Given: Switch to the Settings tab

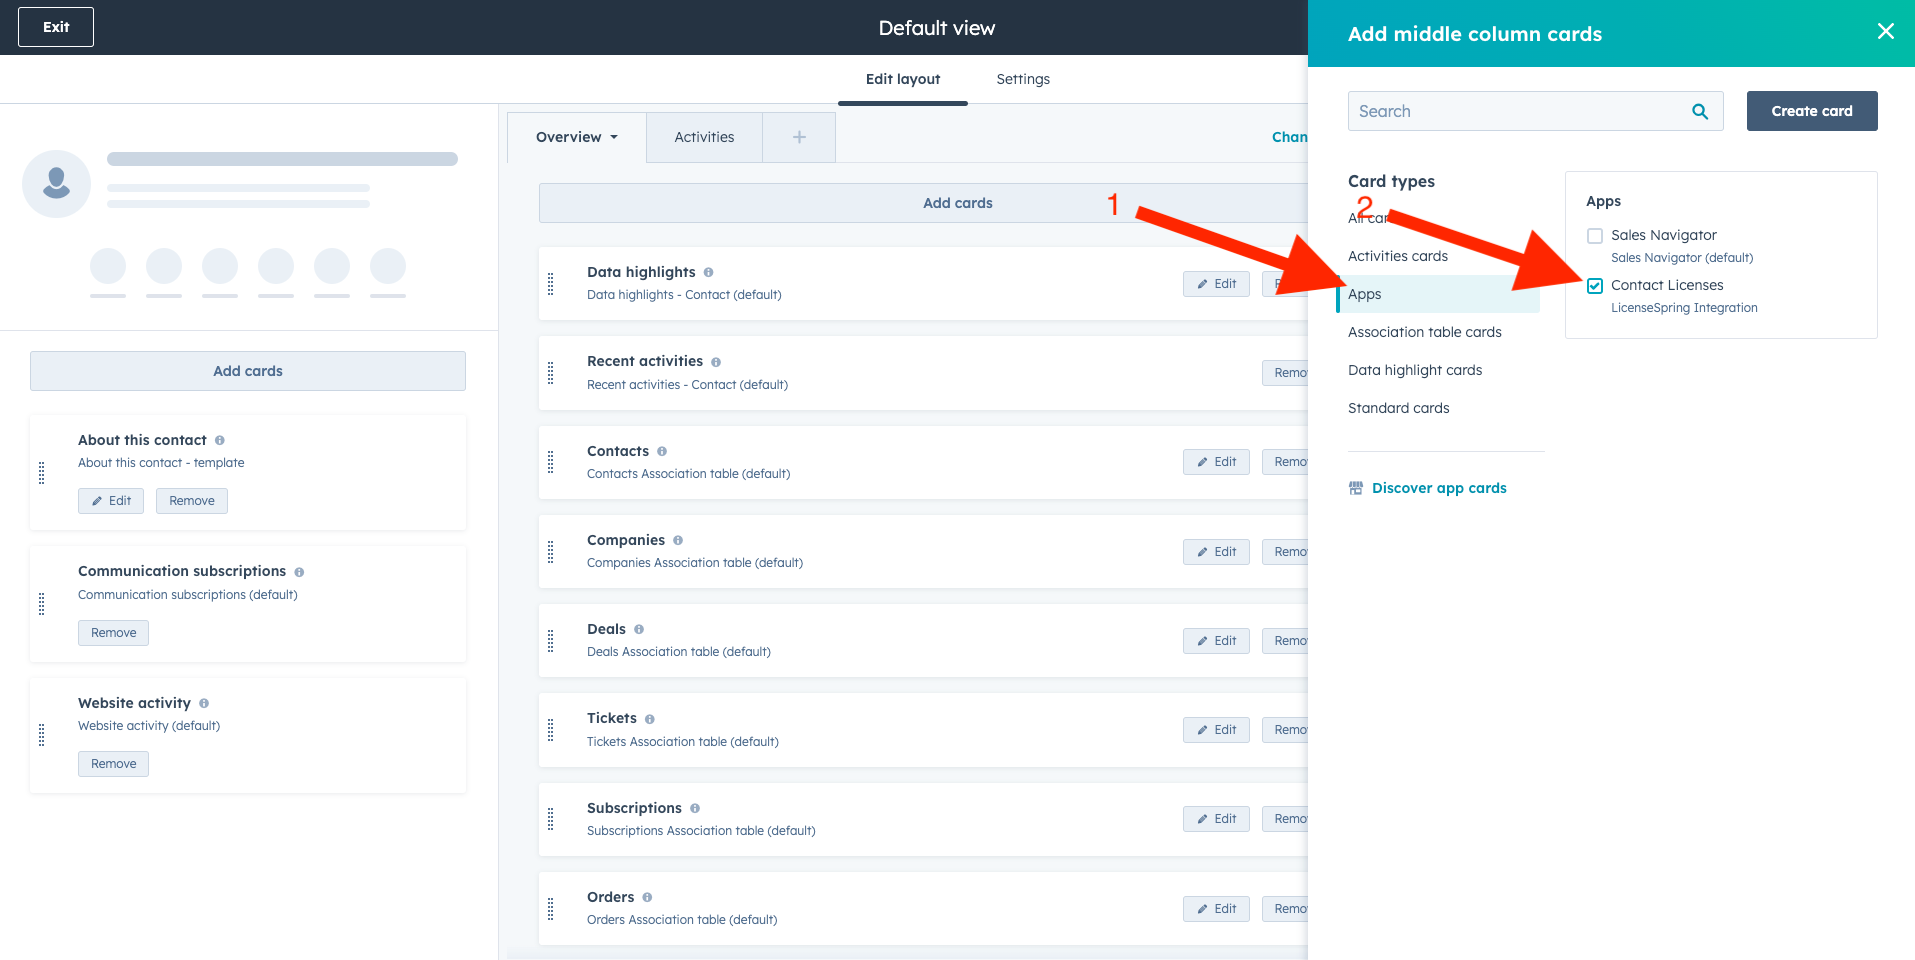Looking at the screenshot, I should 1022,79.
